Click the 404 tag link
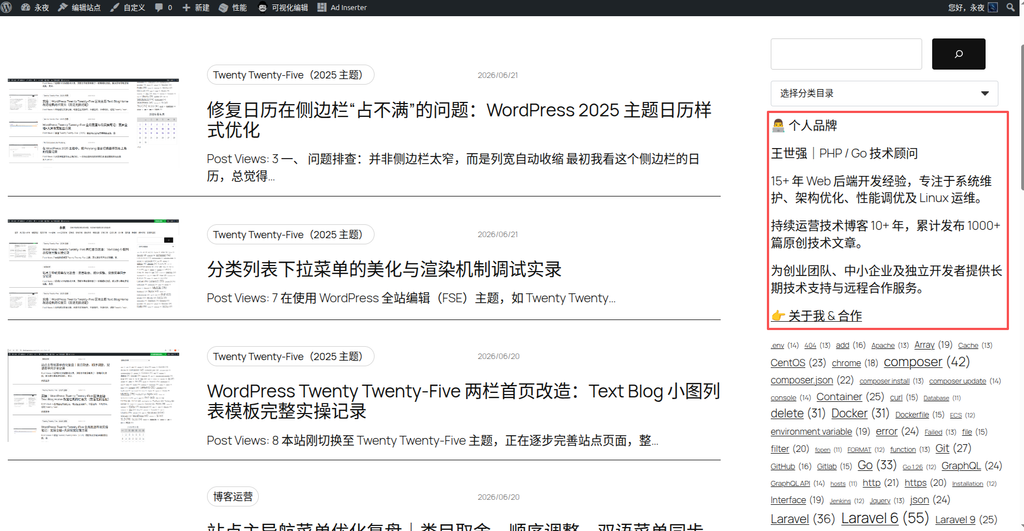Viewport: 1024px width, 531px height. pyautogui.click(x=810, y=346)
